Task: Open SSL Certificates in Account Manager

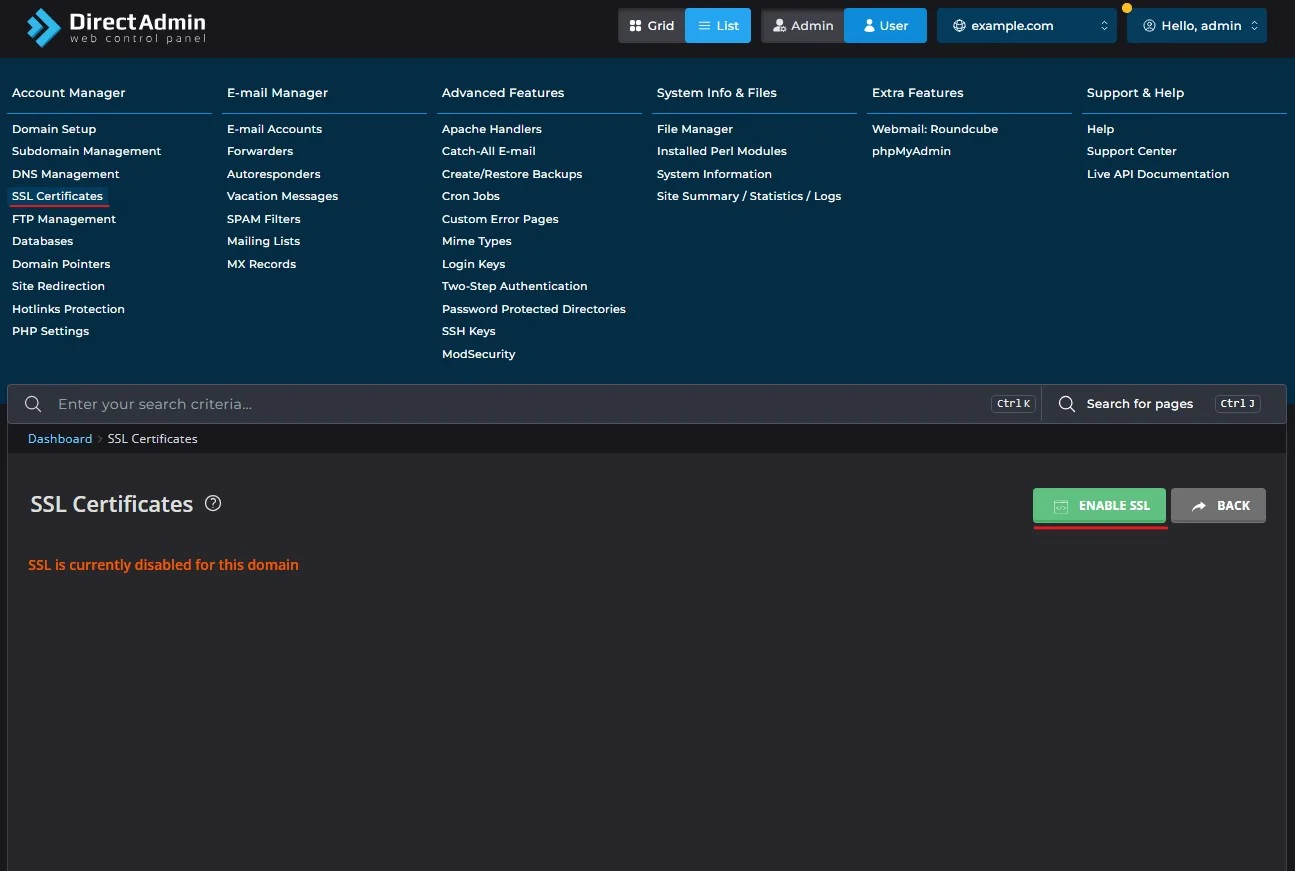Action: [57, 196]
